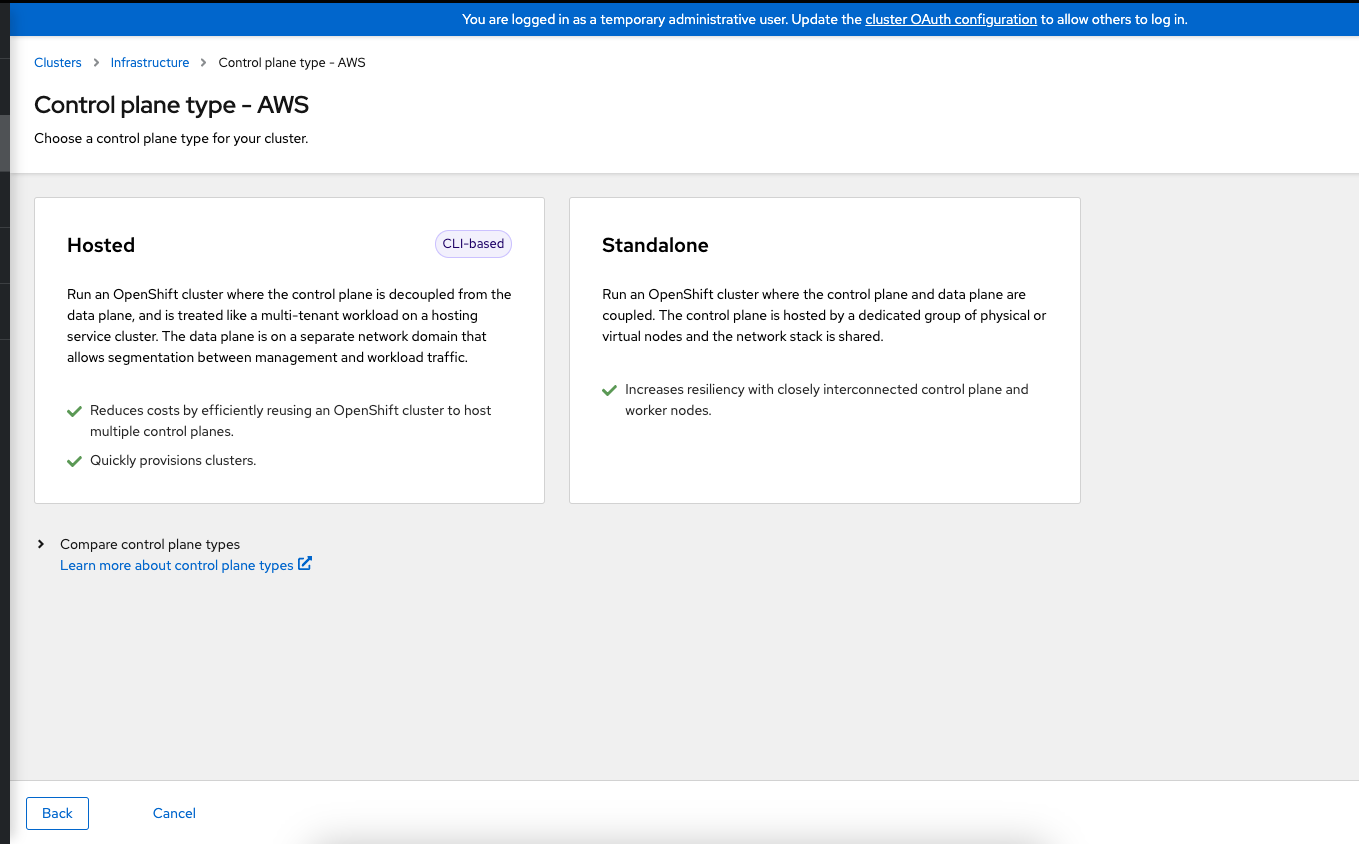The height and width of the screenshot is (844, 1359).
Task: Click the Standalone card description paragraph
Action: coord(825,315)
